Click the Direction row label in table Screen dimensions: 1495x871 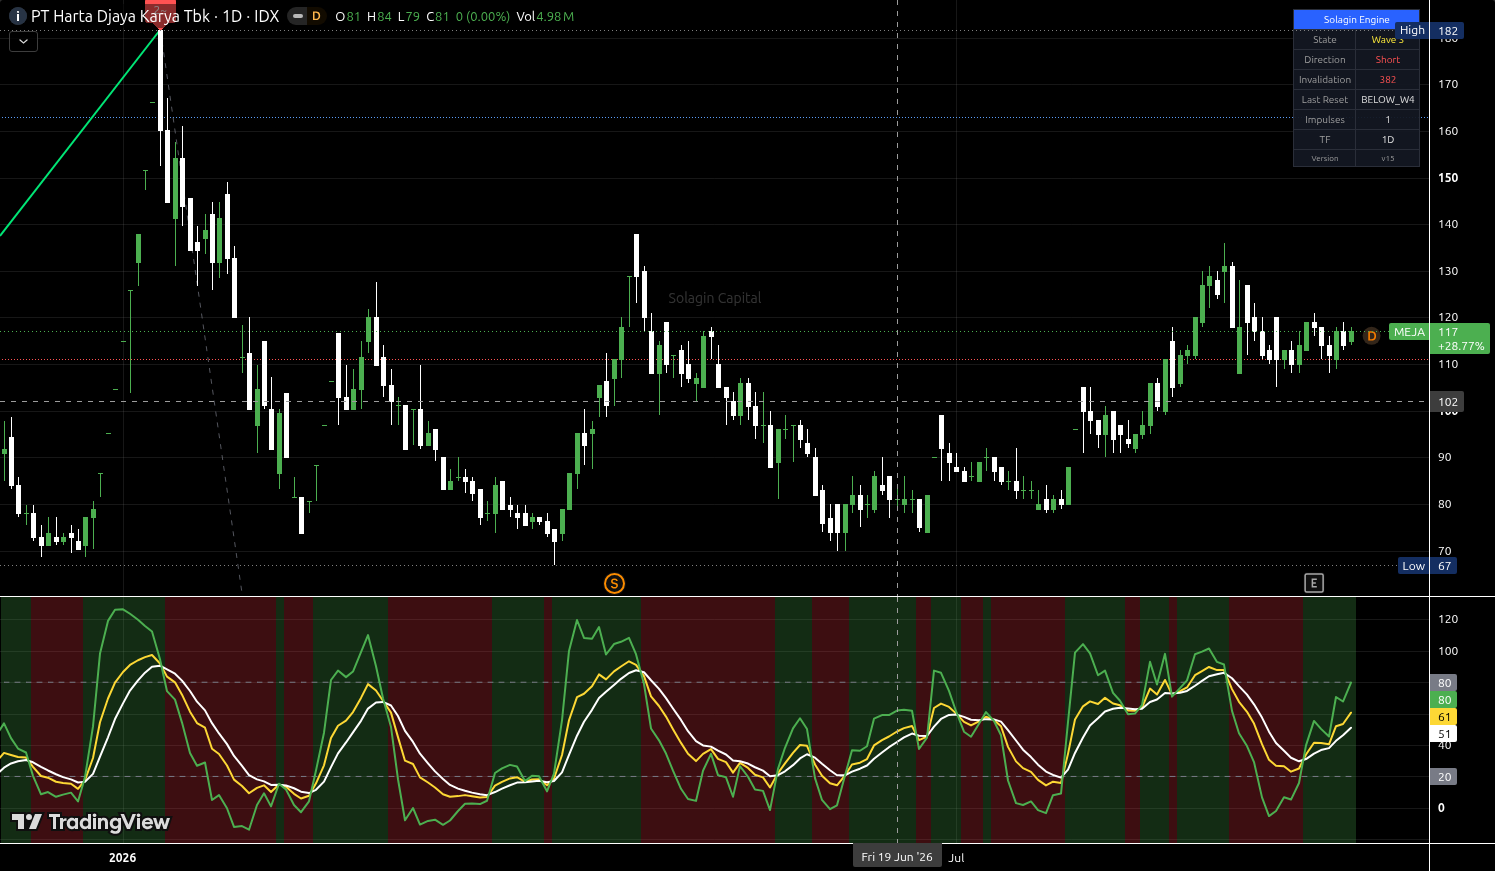coord(1324,60)
